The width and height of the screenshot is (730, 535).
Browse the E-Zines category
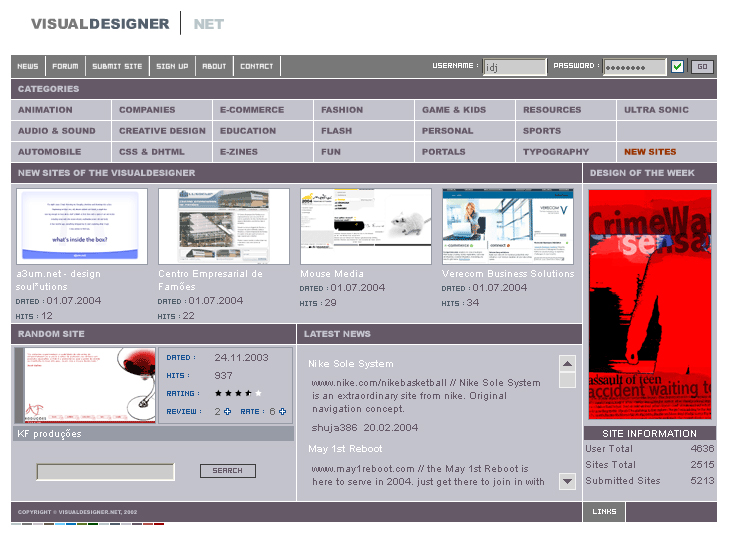coord(239,152)
